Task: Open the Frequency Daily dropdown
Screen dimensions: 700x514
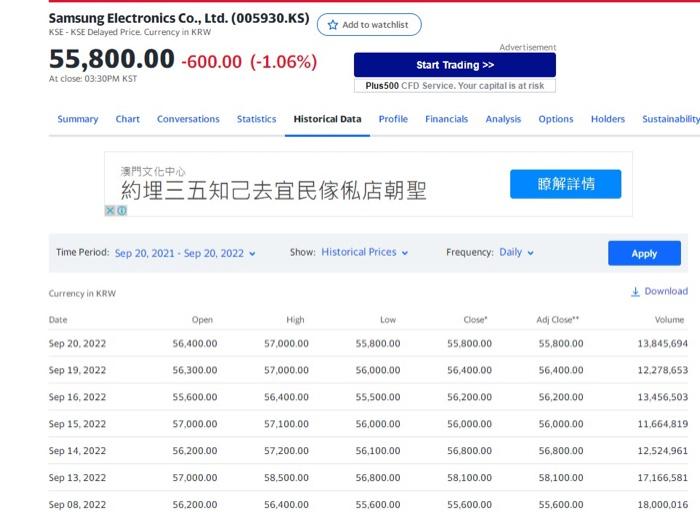Action: click(x=517, y=252)
